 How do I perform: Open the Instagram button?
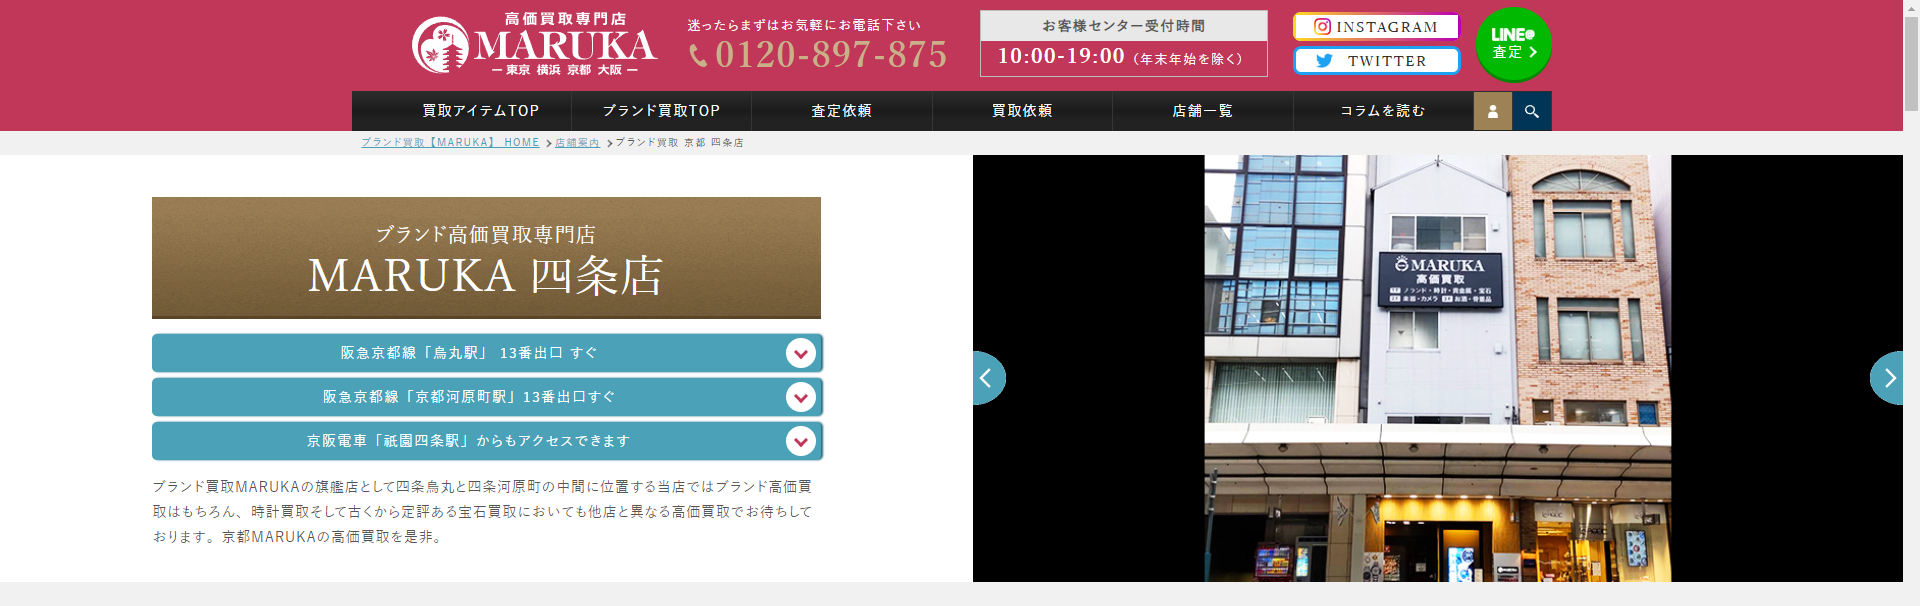click(1376, 27)
